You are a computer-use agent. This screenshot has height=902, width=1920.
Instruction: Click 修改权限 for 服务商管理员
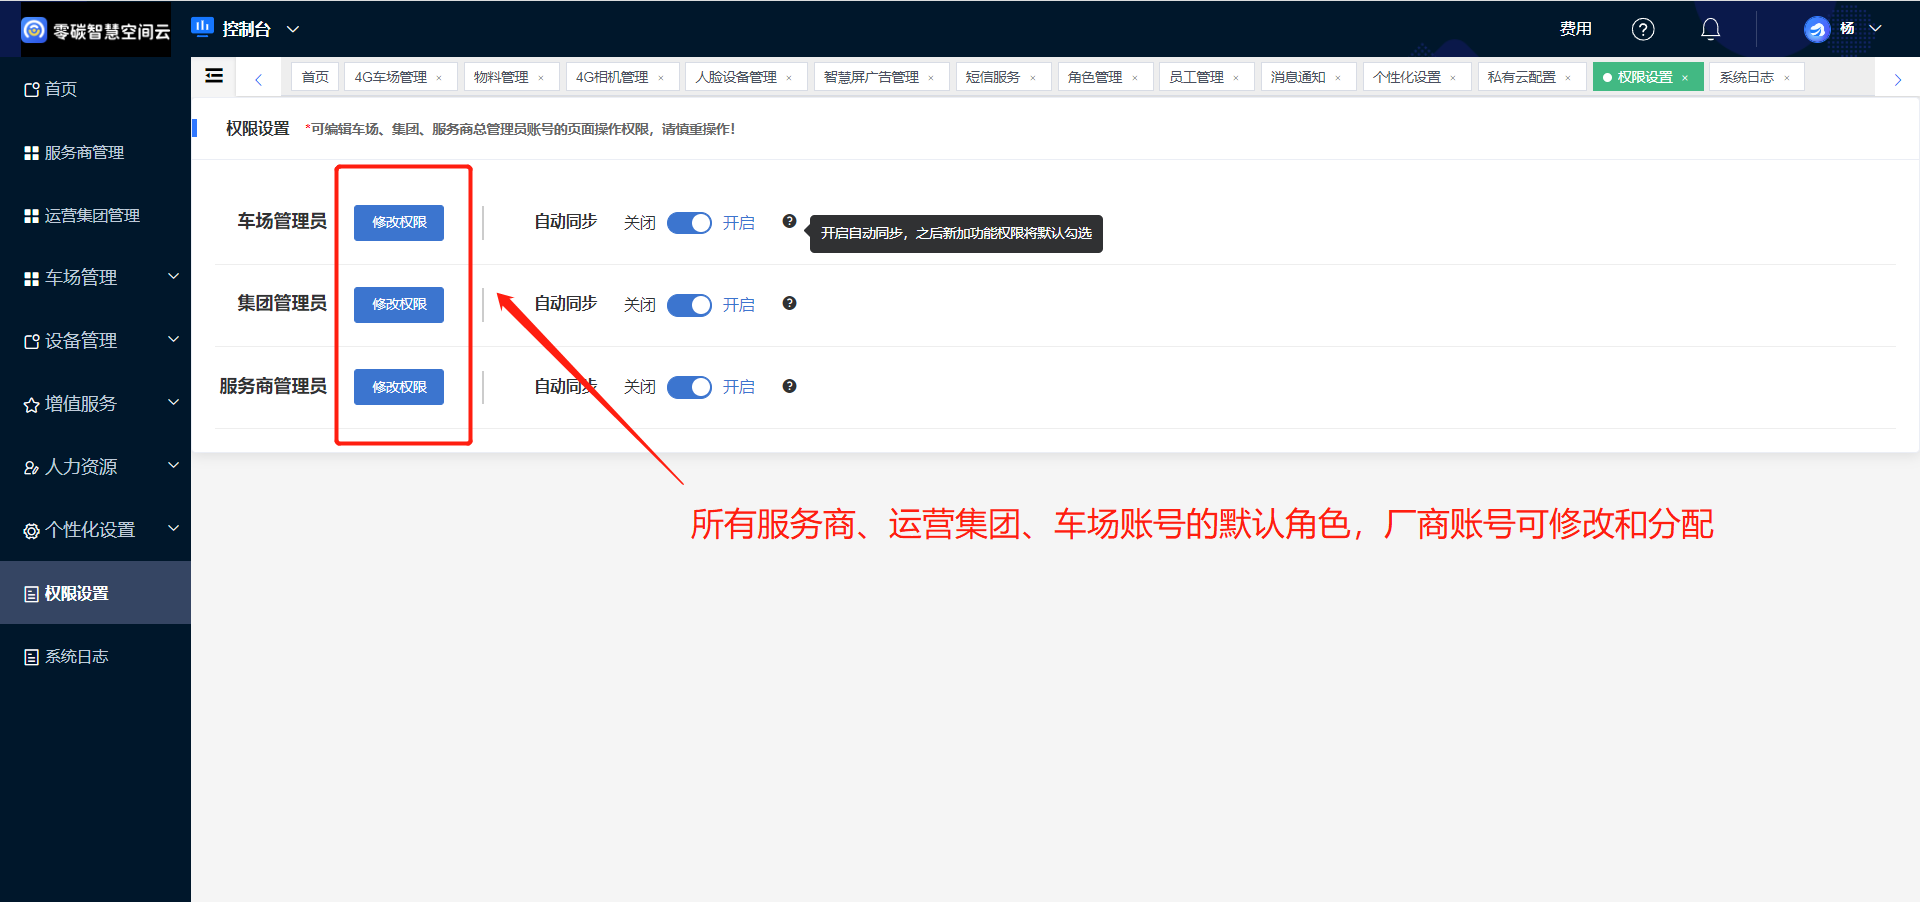(x=399, y=387)
